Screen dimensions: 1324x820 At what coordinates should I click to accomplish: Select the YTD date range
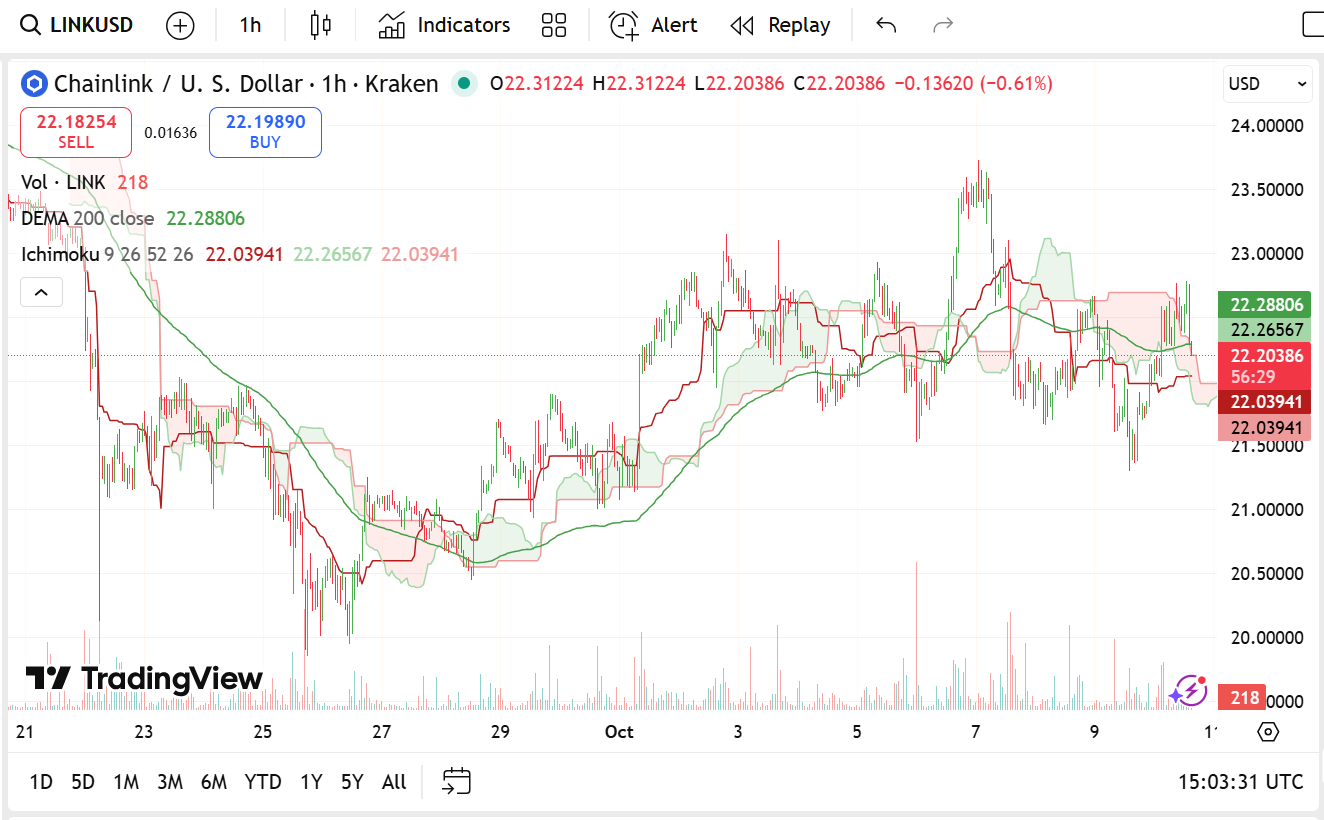tap(263, 781)
